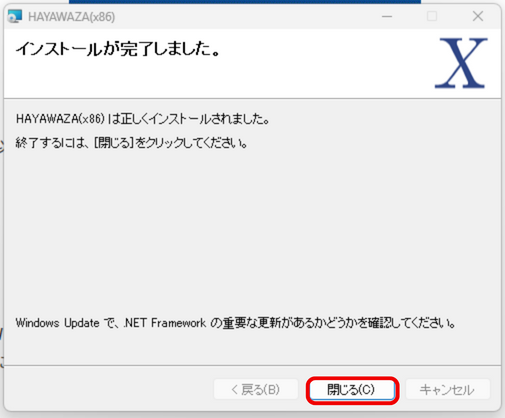Click the heading インストールが完了しました。
Screen dimensions: 505x418
tap(118, 49)
